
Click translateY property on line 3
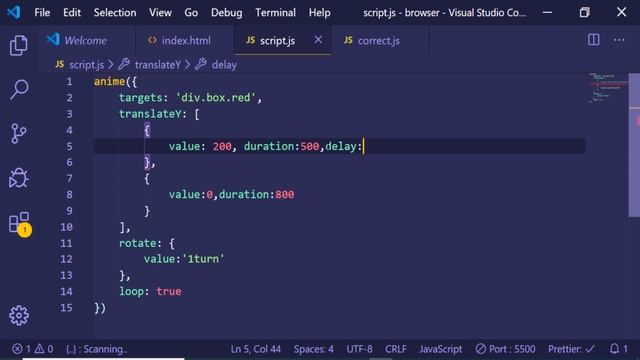click(150, 114)
